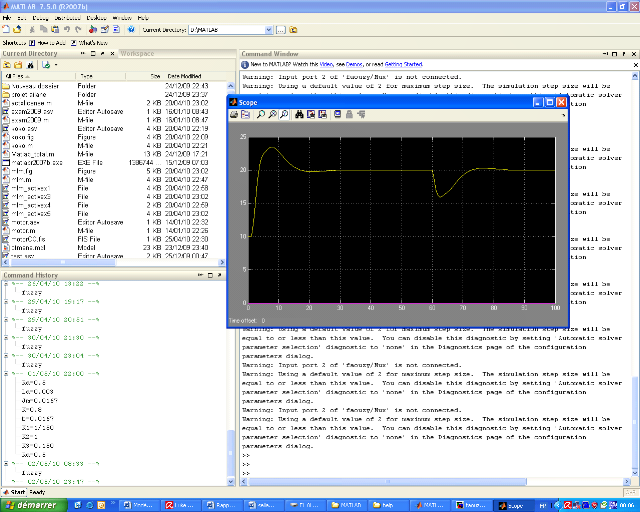Collapse the 29/04/10 19:22 history group
This screenshot has height=512, width=640.
[6, 284]
